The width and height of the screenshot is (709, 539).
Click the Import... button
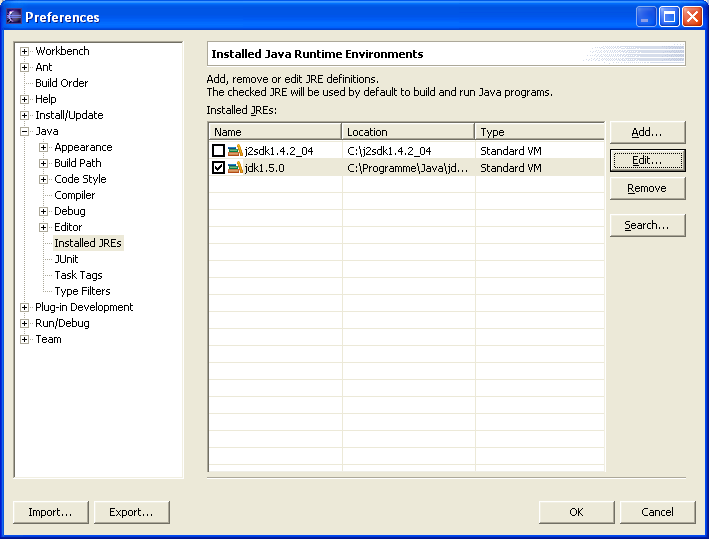click(51, 512)
